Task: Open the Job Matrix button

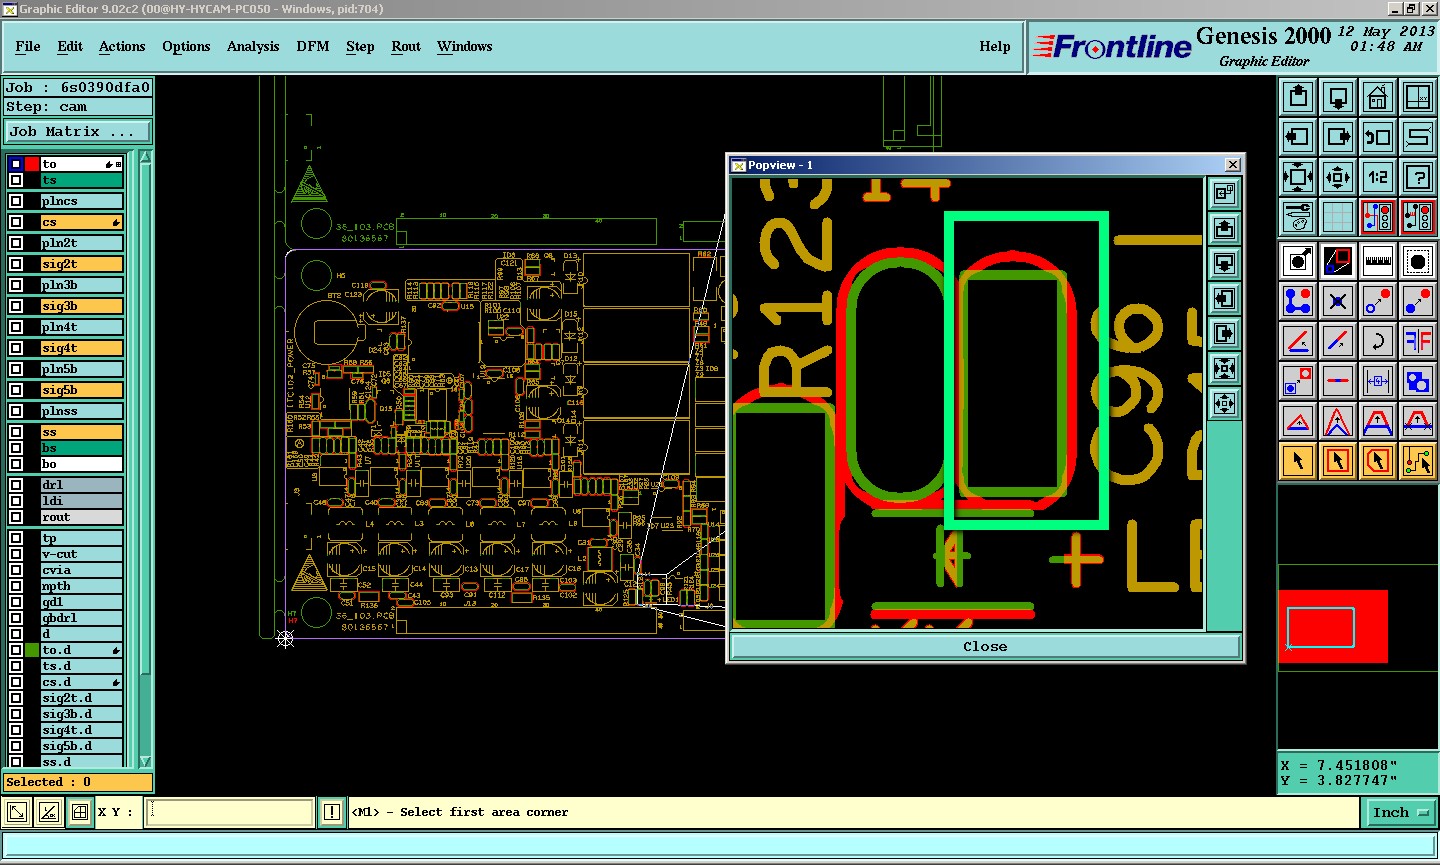Action: 78,132
